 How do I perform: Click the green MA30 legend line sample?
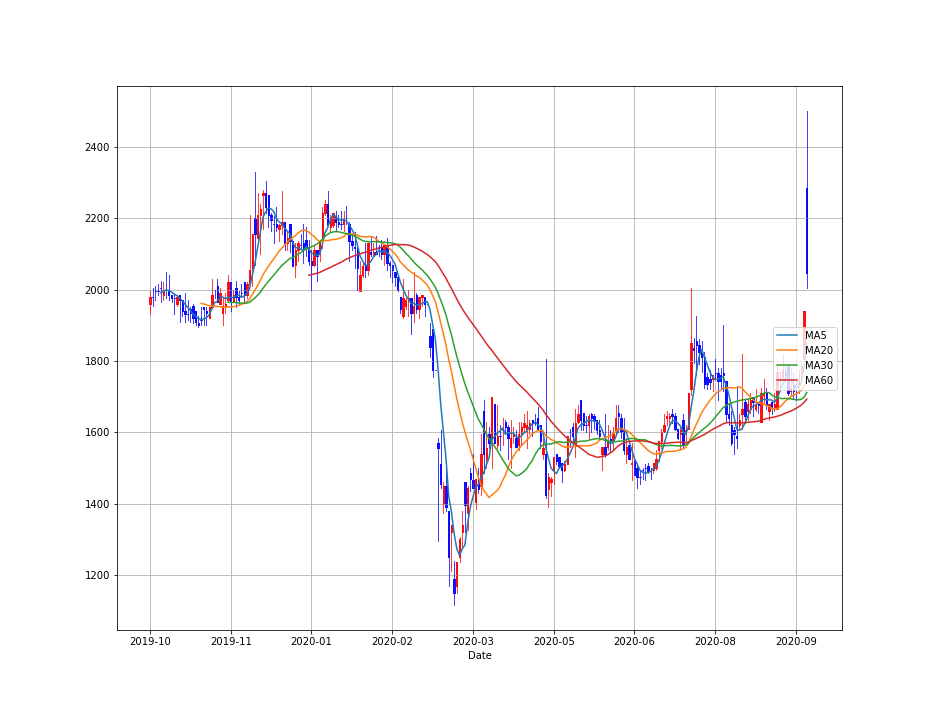click(x=788, y=365)
